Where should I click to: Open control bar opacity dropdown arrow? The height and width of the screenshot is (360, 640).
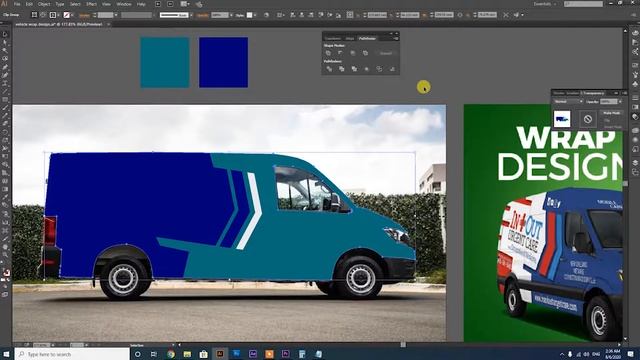[x=231, y=15]
